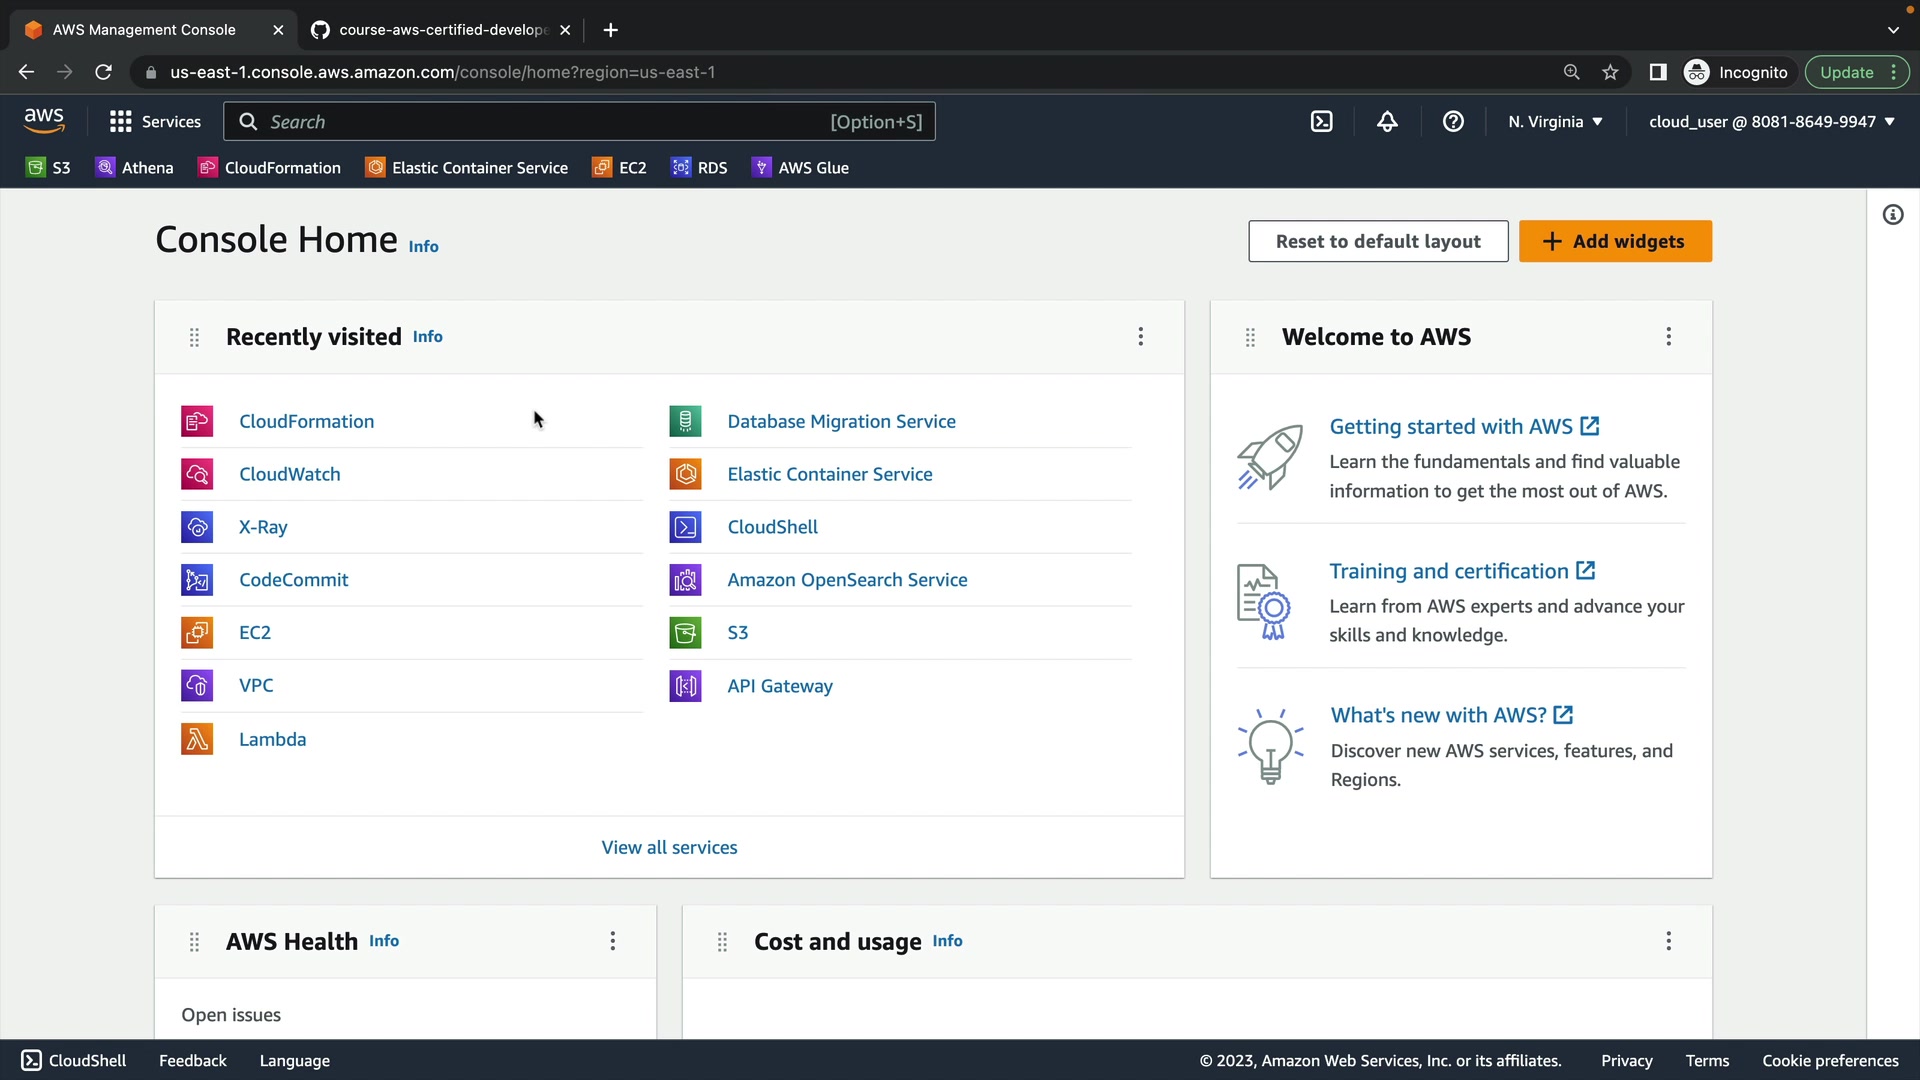The image size is (1920, 1080).
Task: Open Cost and usage widget options menu
Action: click(x=1668, y=941)
